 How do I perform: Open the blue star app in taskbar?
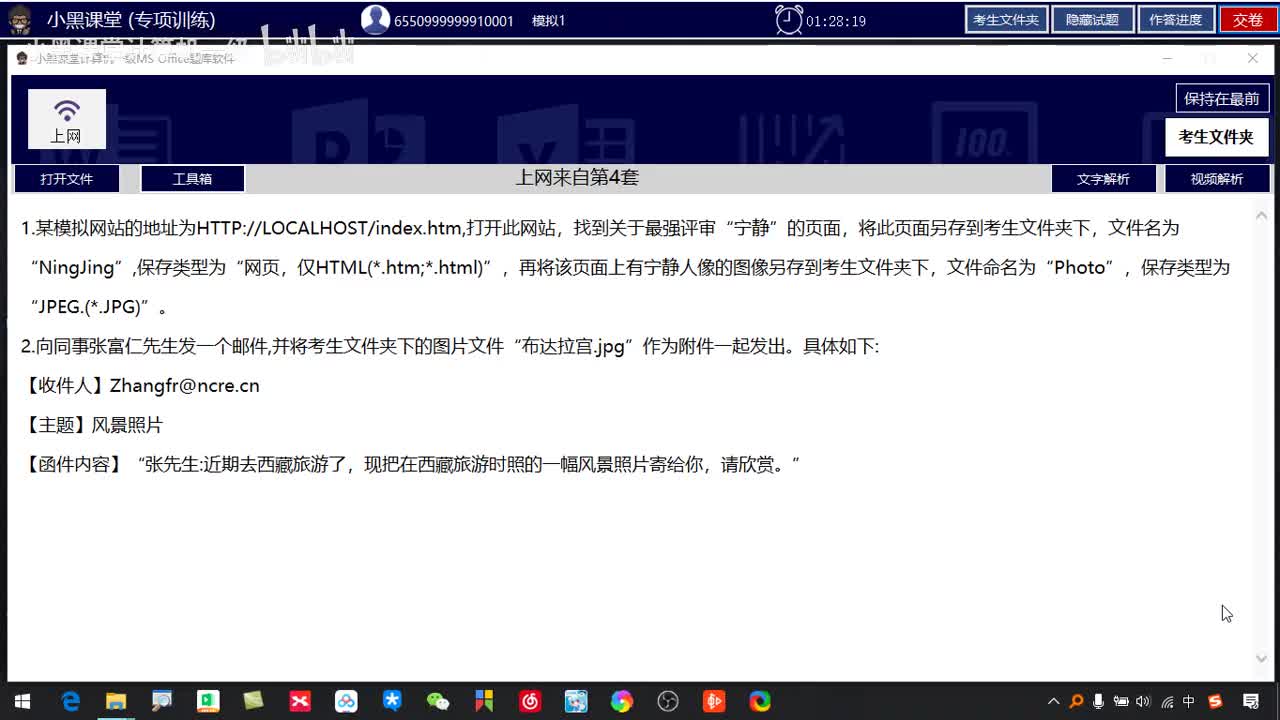392,701
